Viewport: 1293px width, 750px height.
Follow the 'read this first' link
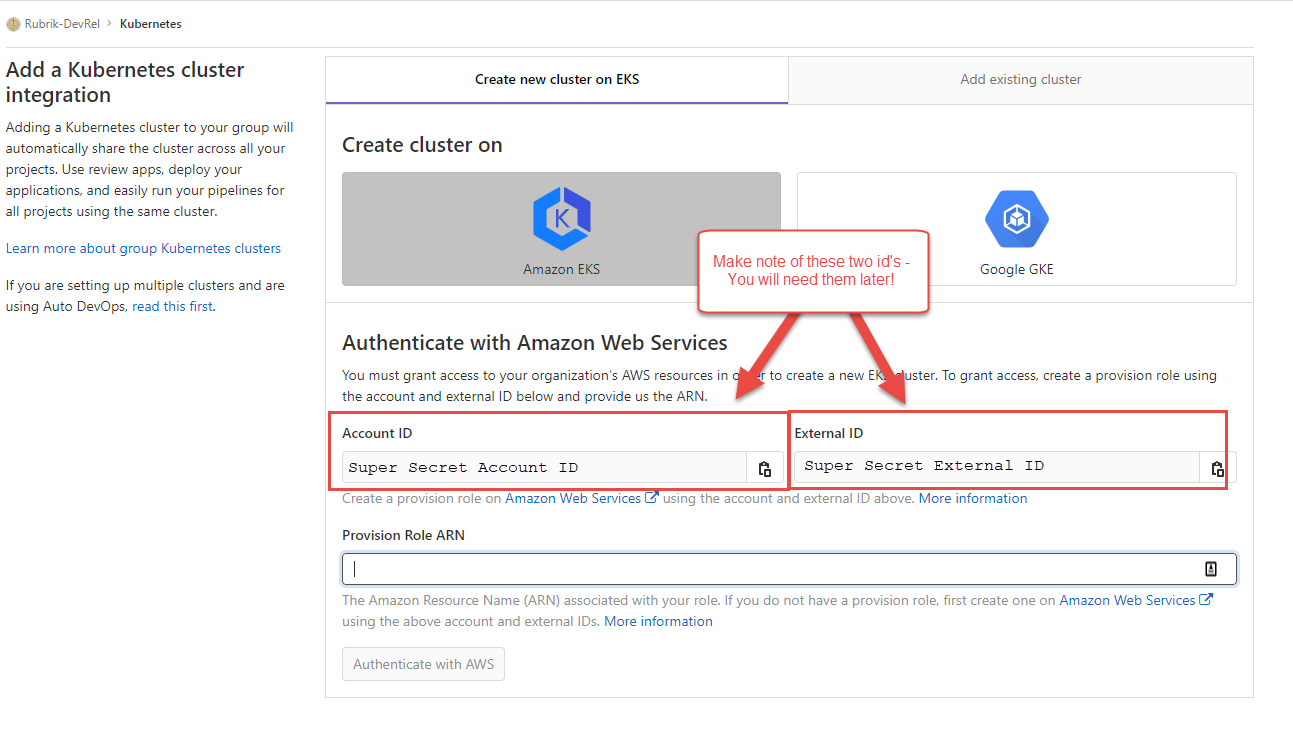point(172,306)
